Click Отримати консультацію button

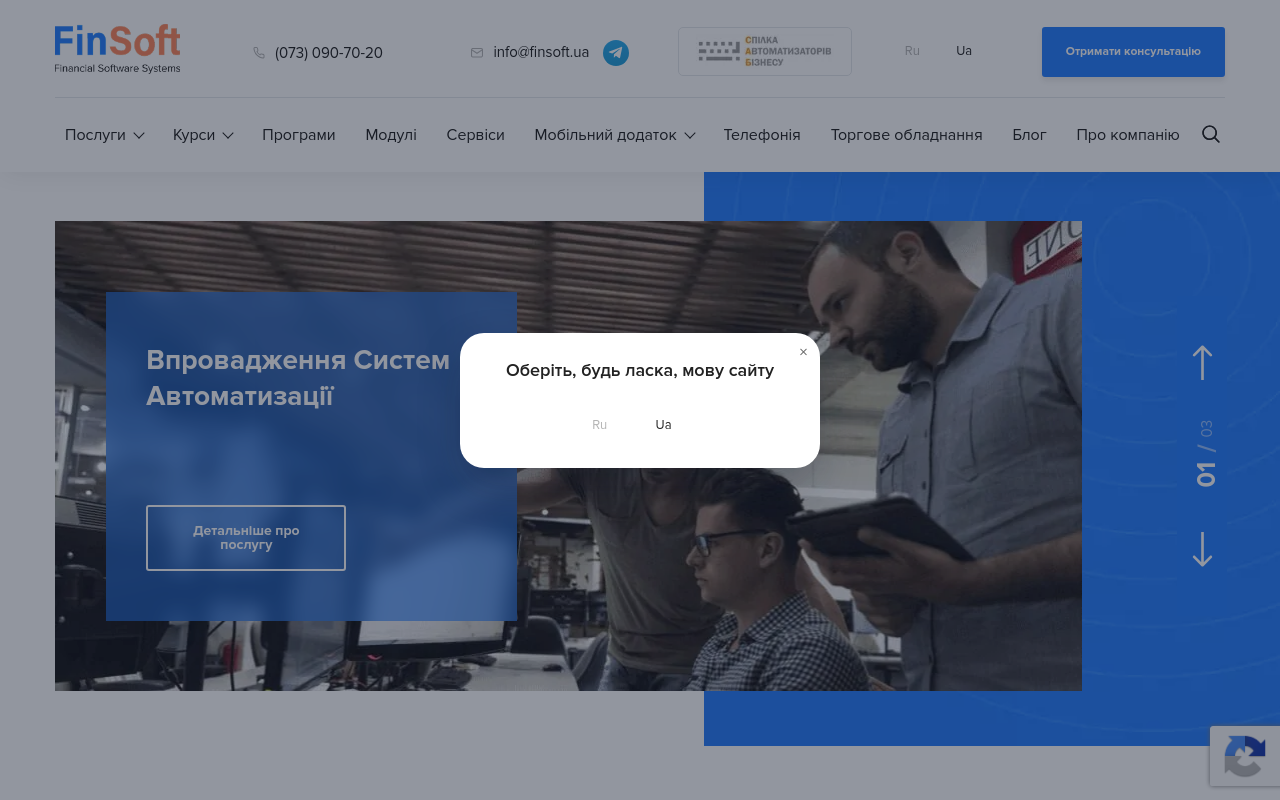click(1133, 52)
